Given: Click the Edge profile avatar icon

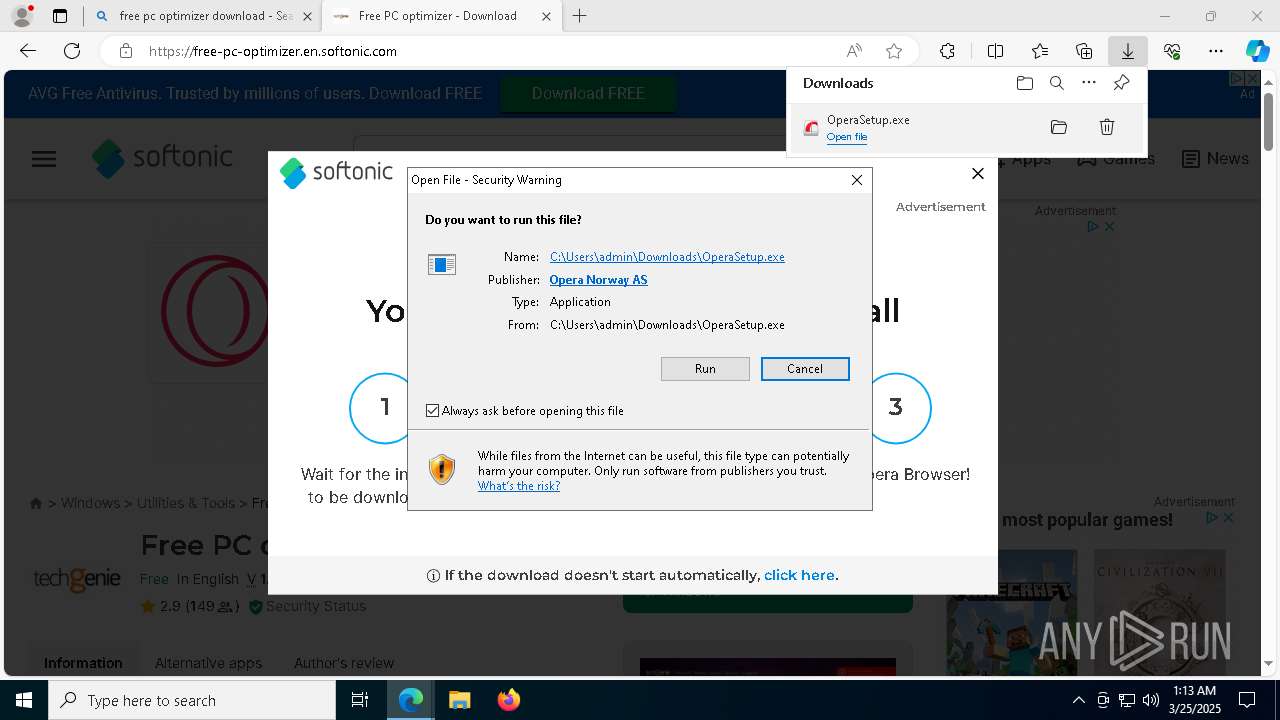Looking at the screenshot, I should (x=22, y=16).
